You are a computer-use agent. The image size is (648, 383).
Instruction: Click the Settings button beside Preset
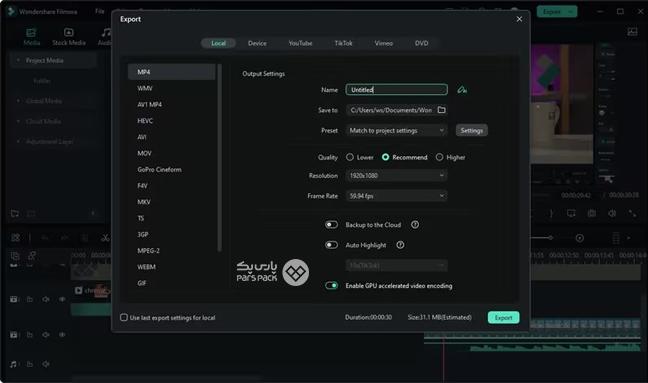coord(472,131)
